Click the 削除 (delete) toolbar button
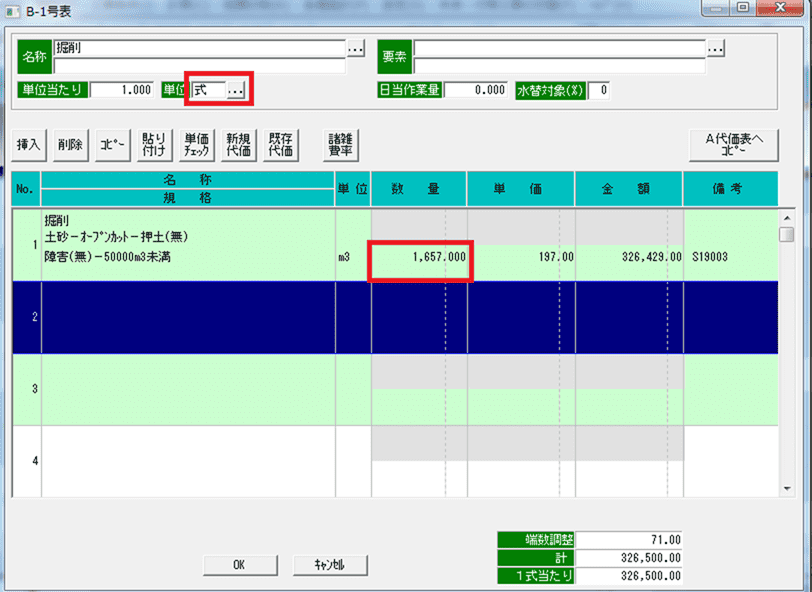This screenshot has height=592, width=812. [70, 145]
